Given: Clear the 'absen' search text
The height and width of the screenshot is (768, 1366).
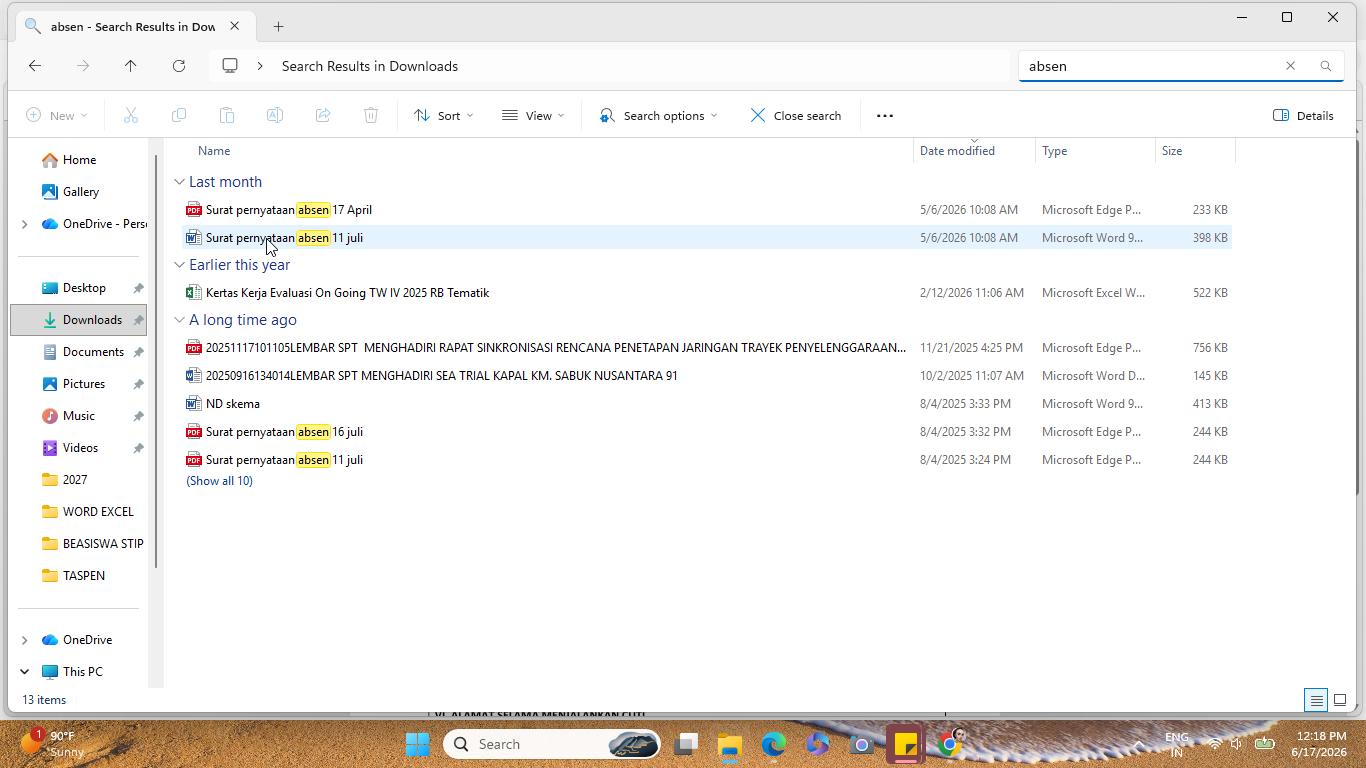Looking at the screenshot, I should coord(1290,66).
